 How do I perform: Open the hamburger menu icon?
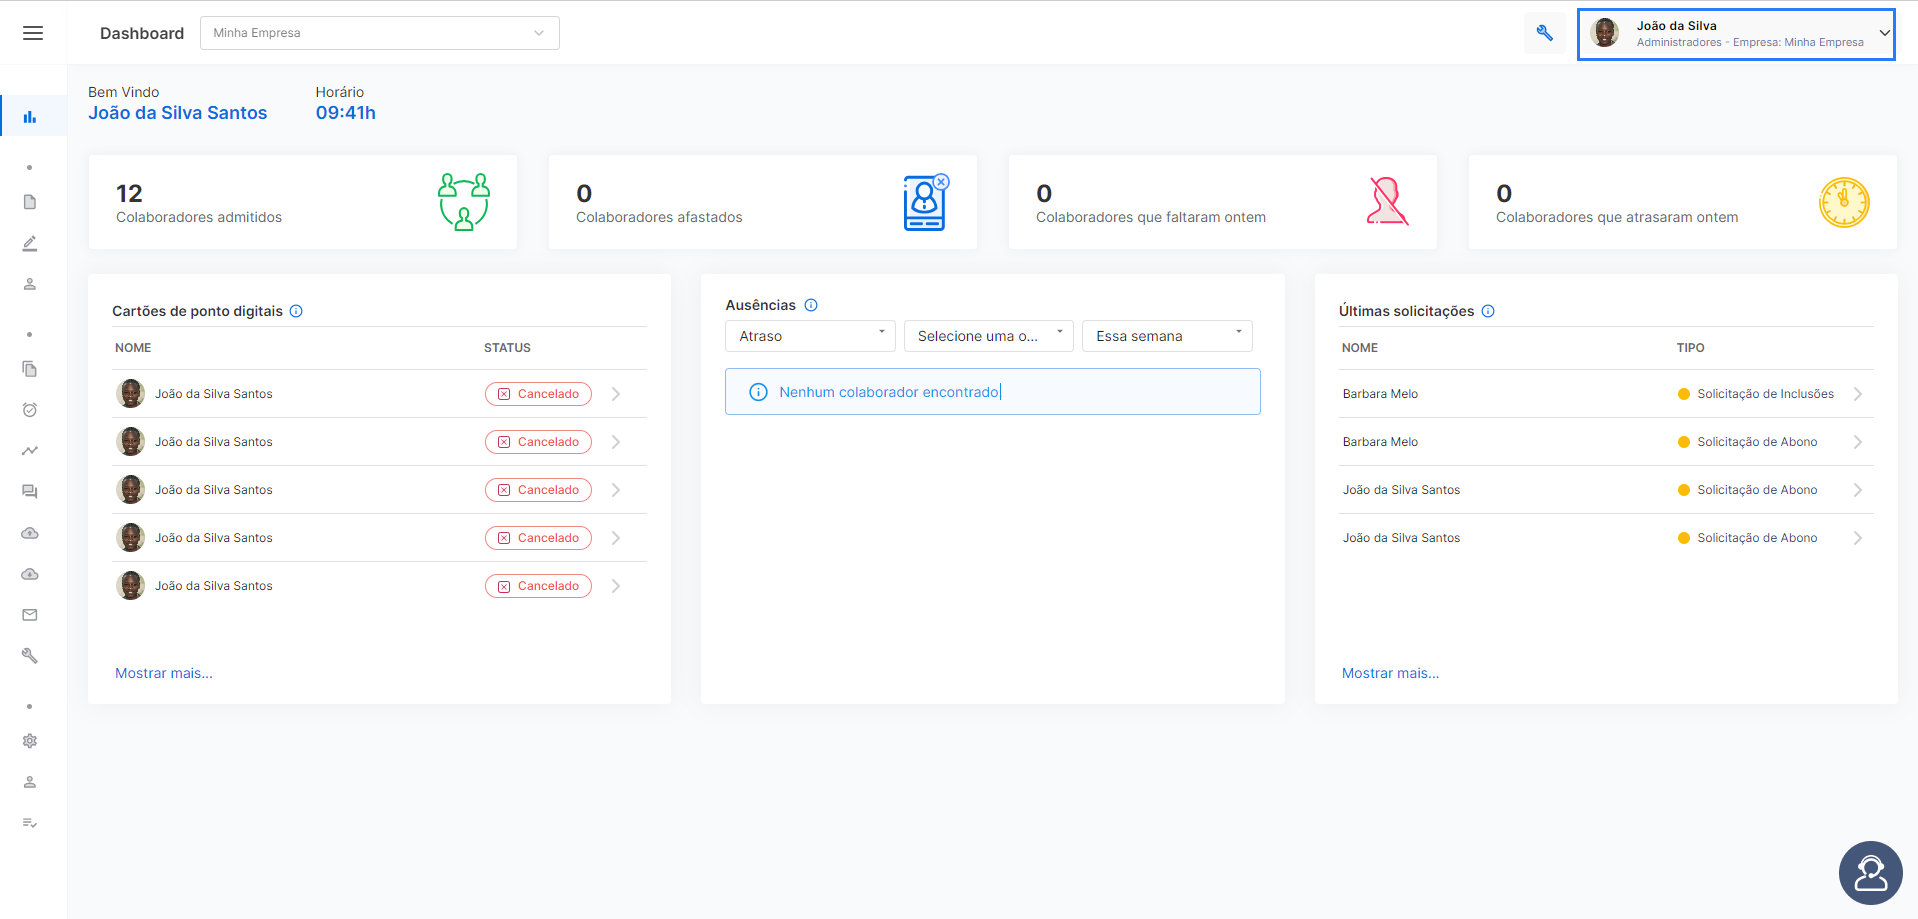click(33, 33)
